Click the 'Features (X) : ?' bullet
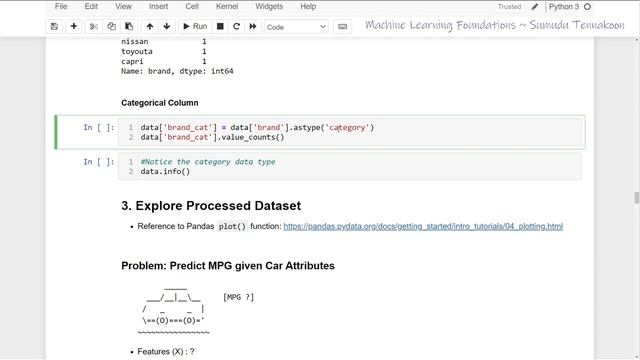The height and width of the screenshot is (360, 640). pos(166,351)
